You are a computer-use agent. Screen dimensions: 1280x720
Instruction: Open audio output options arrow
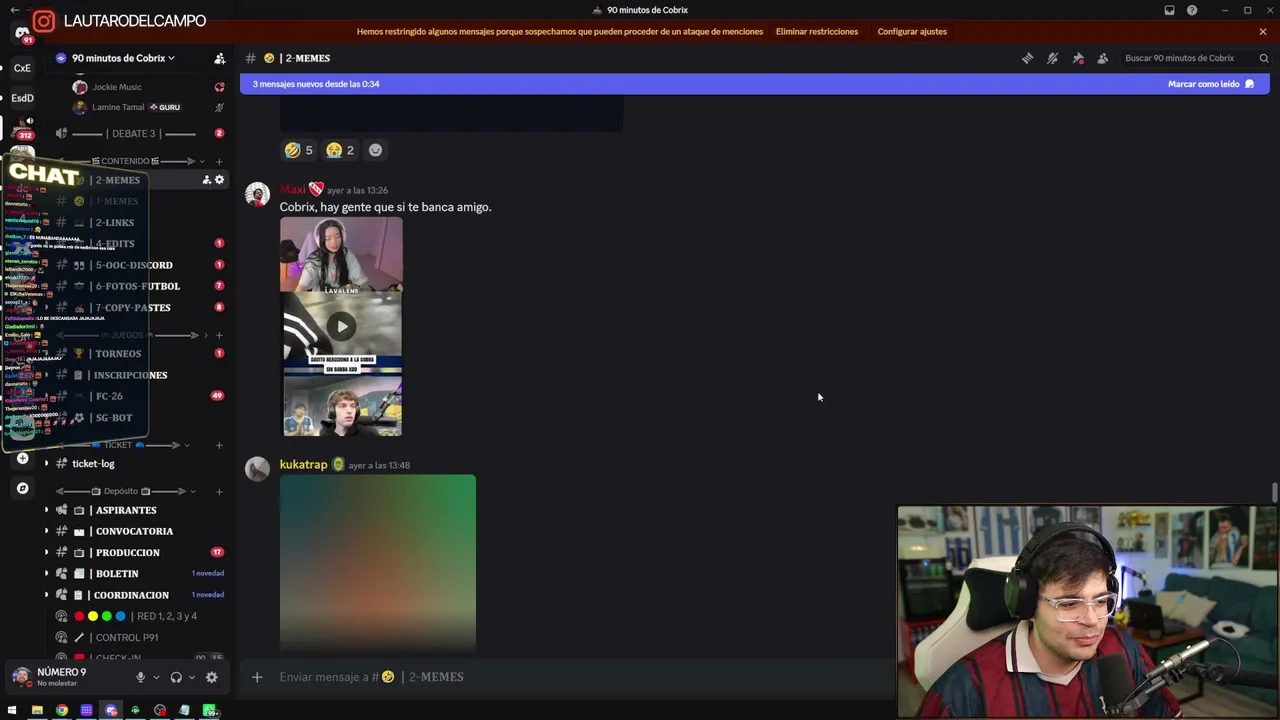192,677
